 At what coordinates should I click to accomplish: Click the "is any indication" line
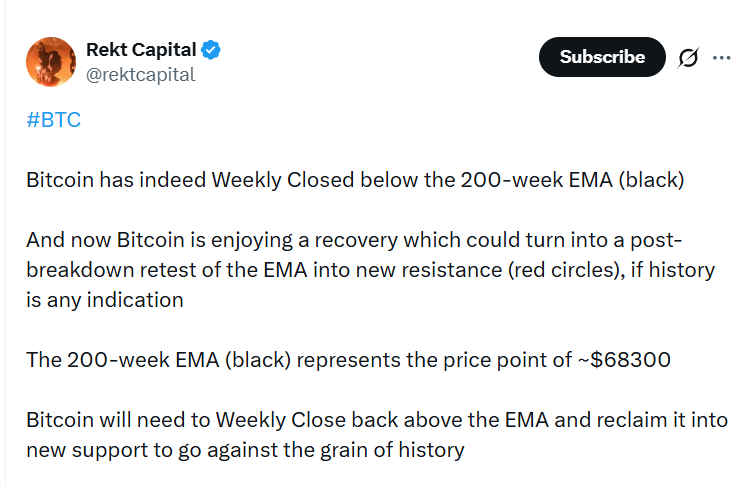pos(105,300)
